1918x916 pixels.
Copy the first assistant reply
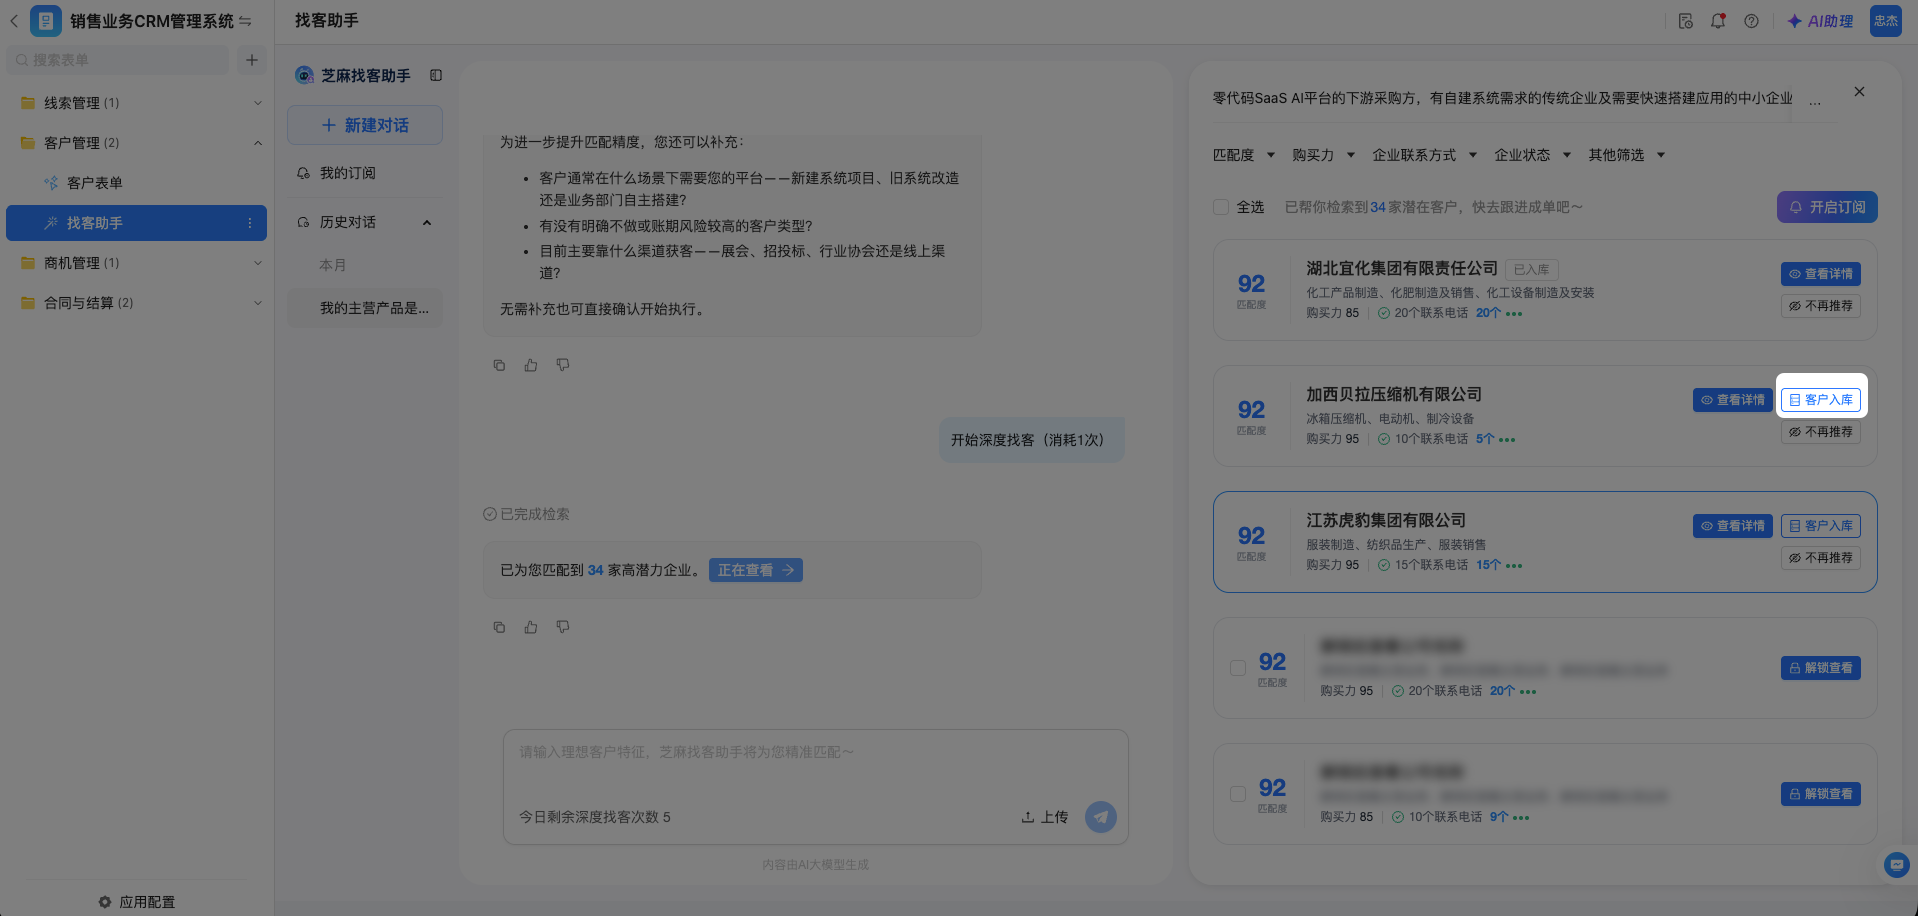[x=499, y=365]
